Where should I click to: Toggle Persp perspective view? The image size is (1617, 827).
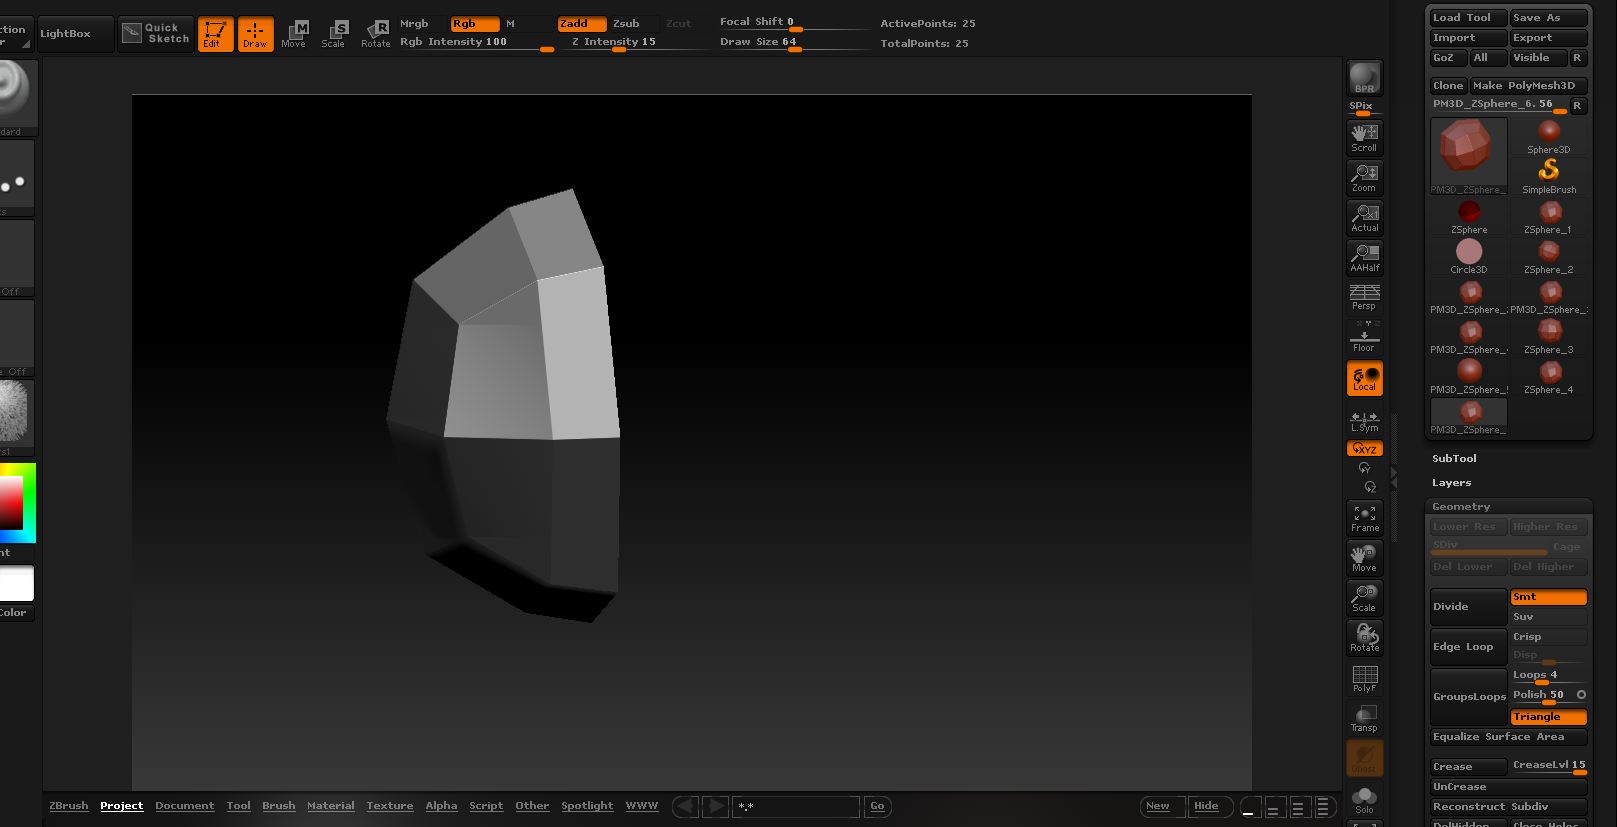(x=1365, y=296)
